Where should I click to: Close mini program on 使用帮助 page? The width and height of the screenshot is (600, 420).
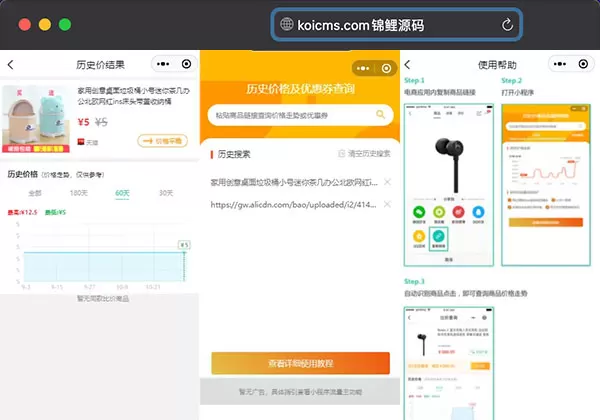pyautogui.click(x=583, y=64)
